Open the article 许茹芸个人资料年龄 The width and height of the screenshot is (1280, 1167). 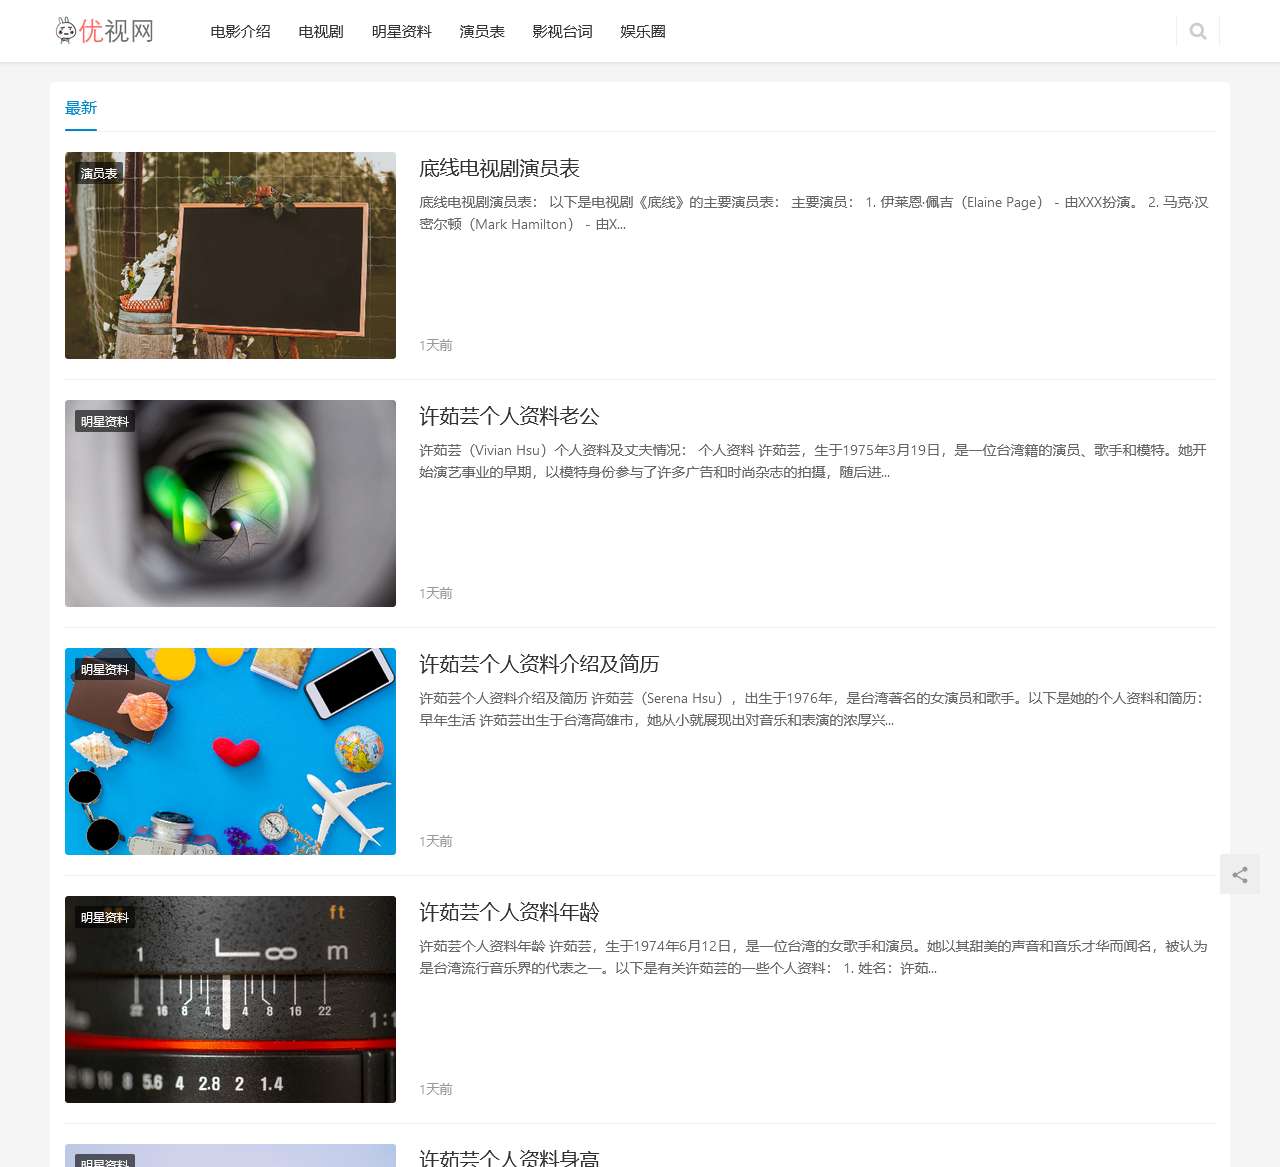(x=509, y=912)
